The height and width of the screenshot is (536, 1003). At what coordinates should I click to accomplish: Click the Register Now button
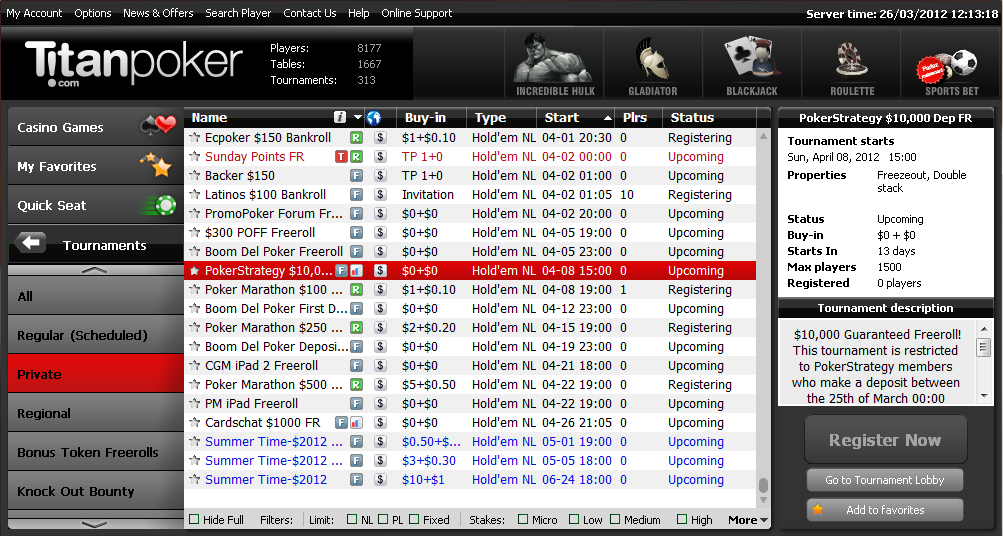885,439
